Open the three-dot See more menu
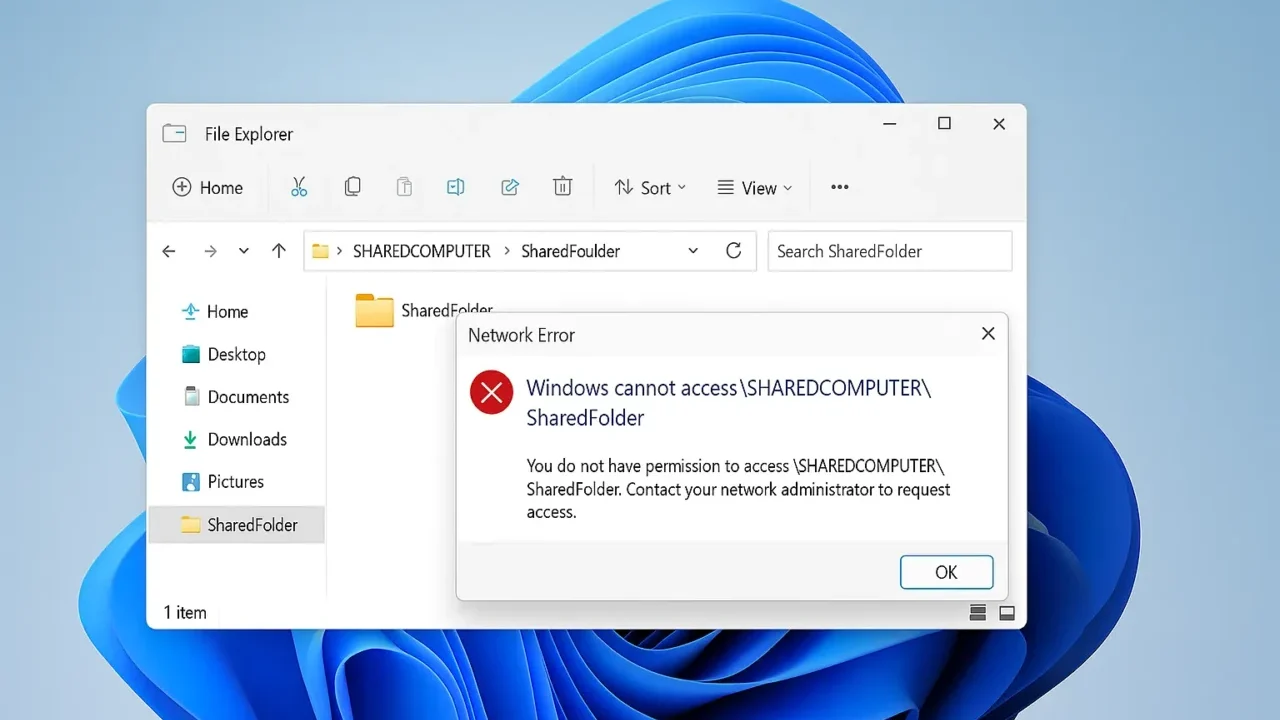The height and width of the screenshot is (720, 1280). 840,187
